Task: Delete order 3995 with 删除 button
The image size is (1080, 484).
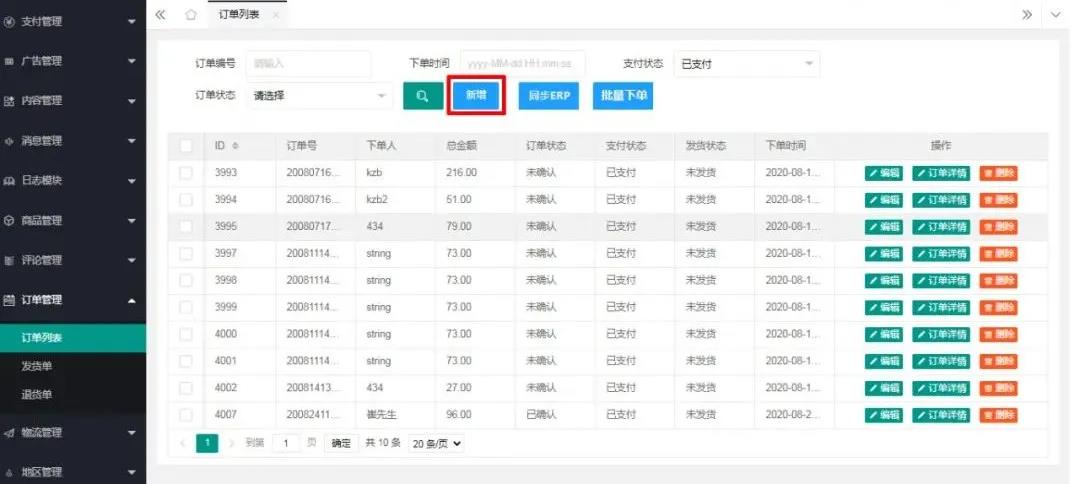Action: (x=998, y=227)
